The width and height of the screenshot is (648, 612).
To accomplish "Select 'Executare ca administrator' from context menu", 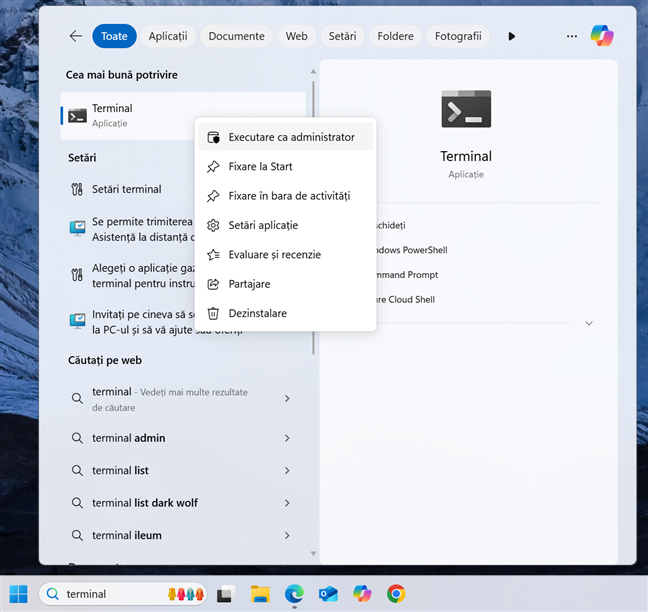I will (290, 137).
